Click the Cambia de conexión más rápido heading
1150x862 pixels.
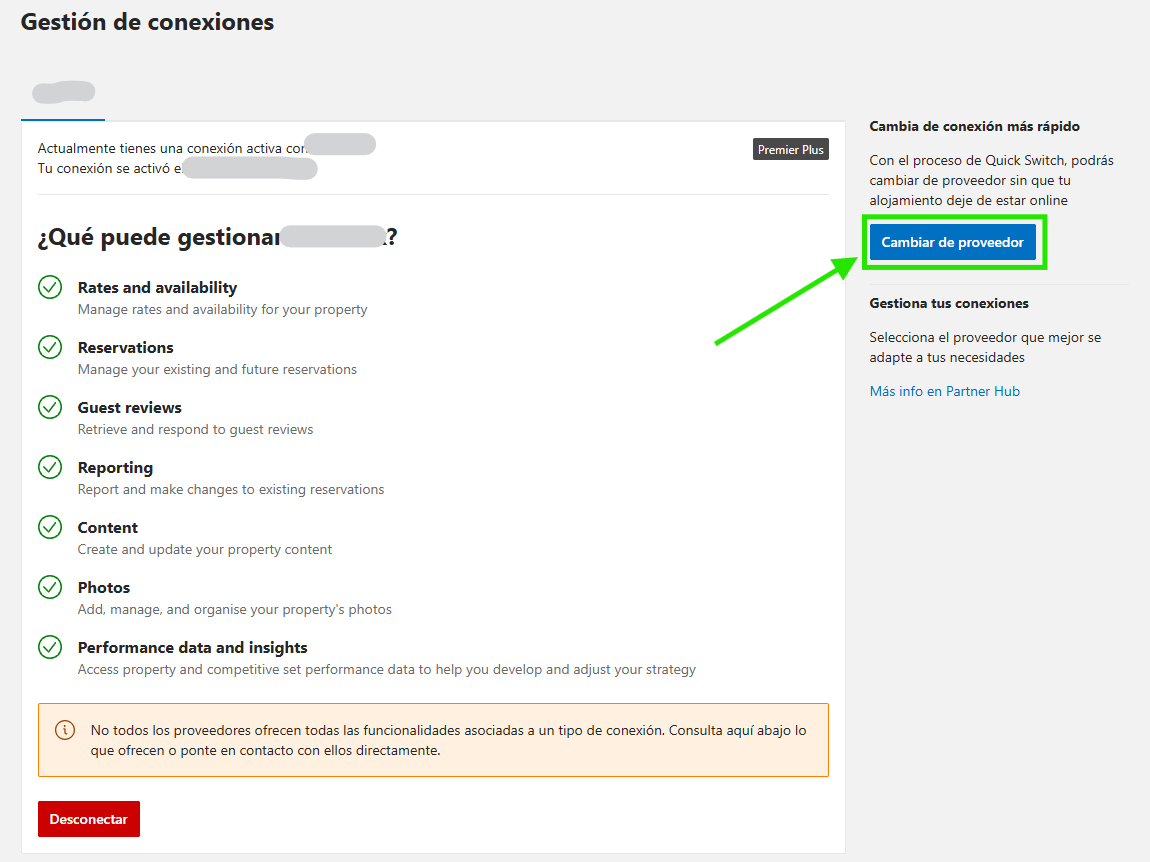pos(975,126)
